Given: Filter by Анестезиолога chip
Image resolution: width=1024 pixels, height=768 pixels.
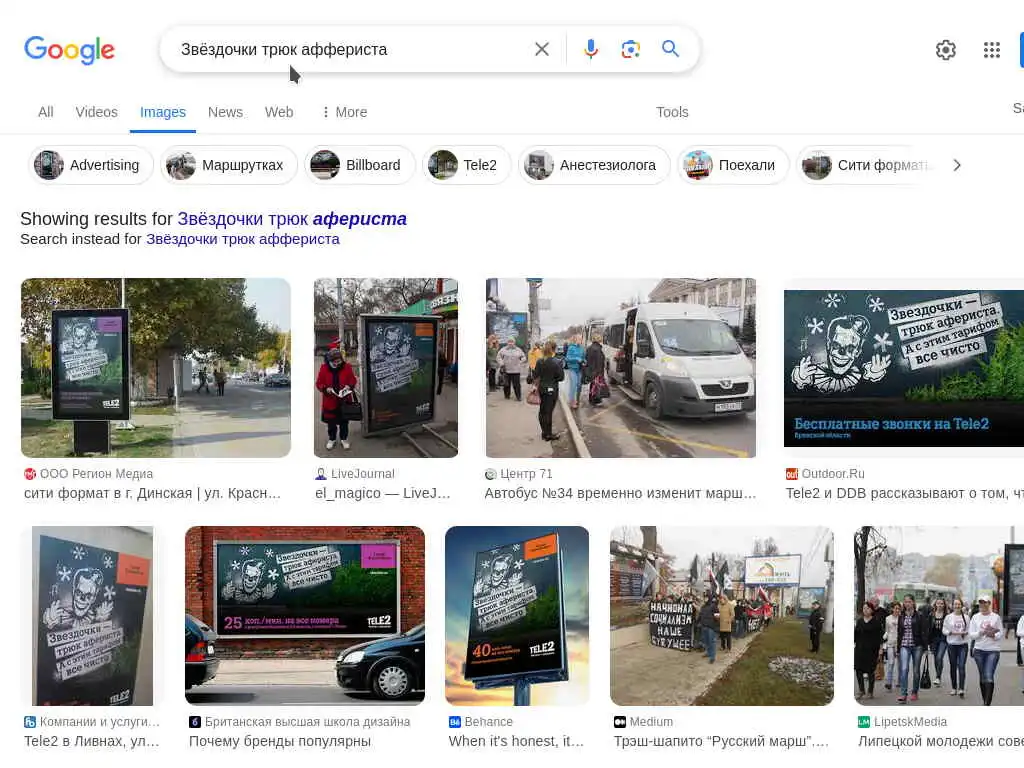Looking at the screenshot, I should [x=594, y=165].
